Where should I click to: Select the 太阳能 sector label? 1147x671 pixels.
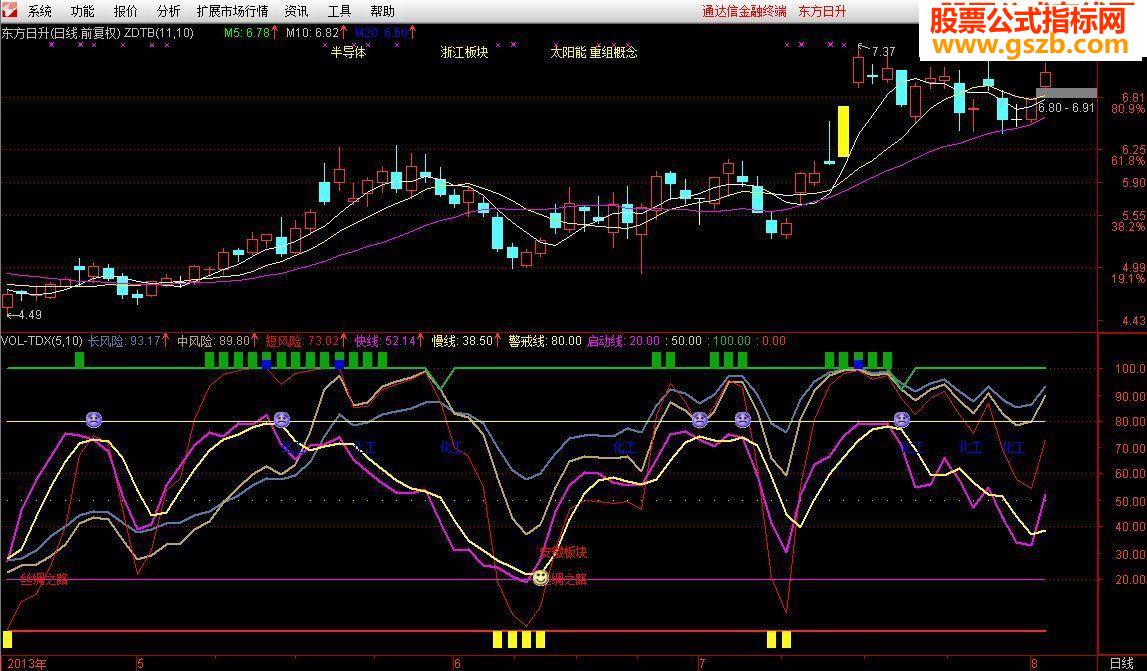[568, 53]
